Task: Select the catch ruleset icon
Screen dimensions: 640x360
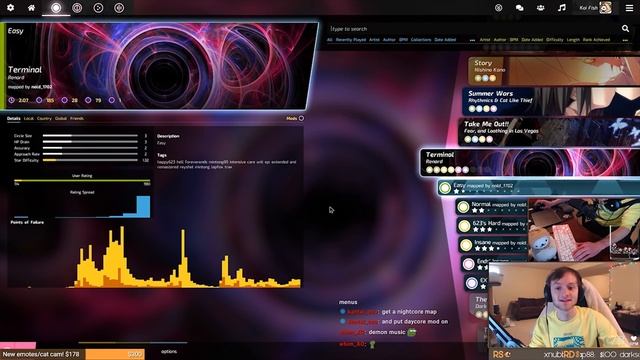Action: point(98,8)
